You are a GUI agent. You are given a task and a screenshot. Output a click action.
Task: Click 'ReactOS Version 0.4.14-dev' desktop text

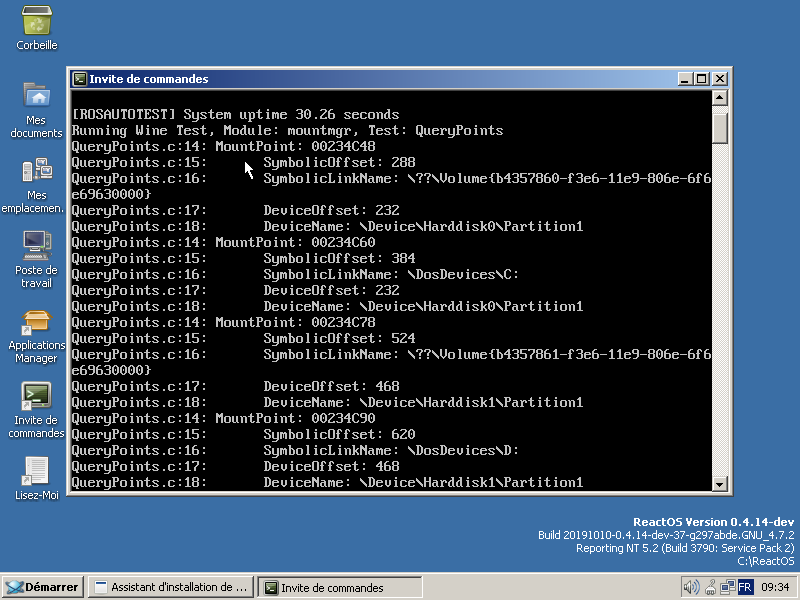point(714,522)
